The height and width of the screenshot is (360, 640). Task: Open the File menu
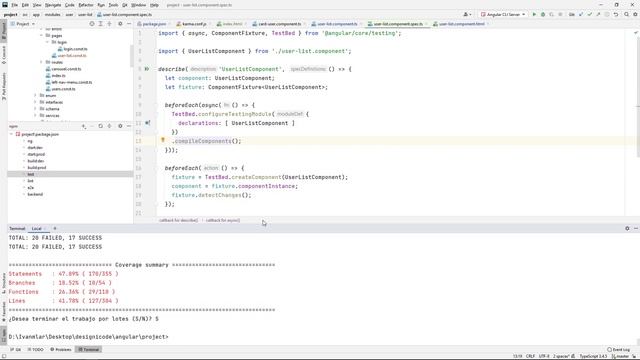coord(14,5)
